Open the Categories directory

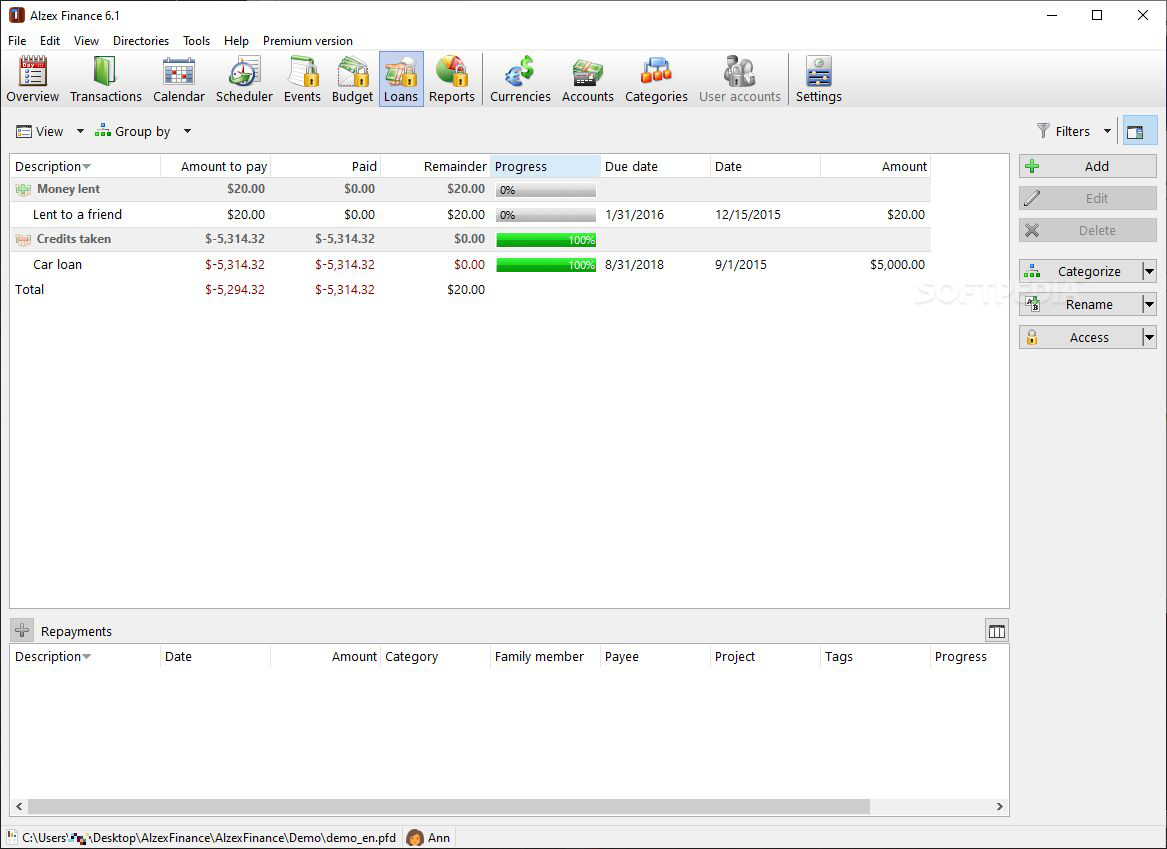tap(656, 79)
